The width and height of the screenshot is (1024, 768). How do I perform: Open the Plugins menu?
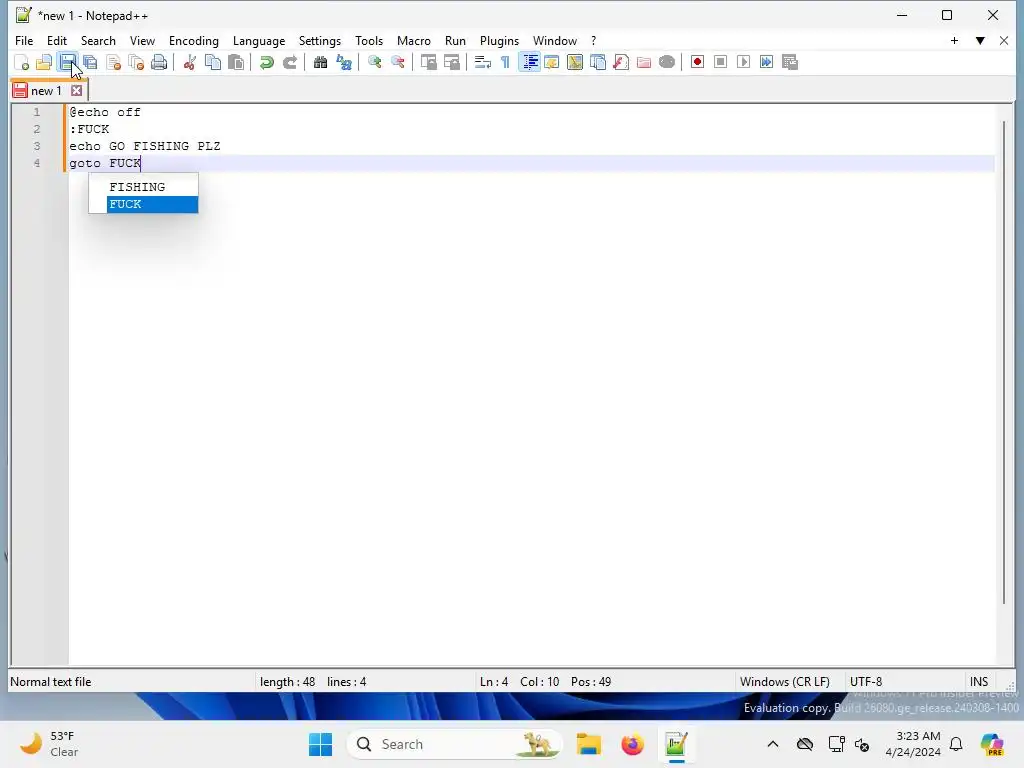click(x=499, y=40)
